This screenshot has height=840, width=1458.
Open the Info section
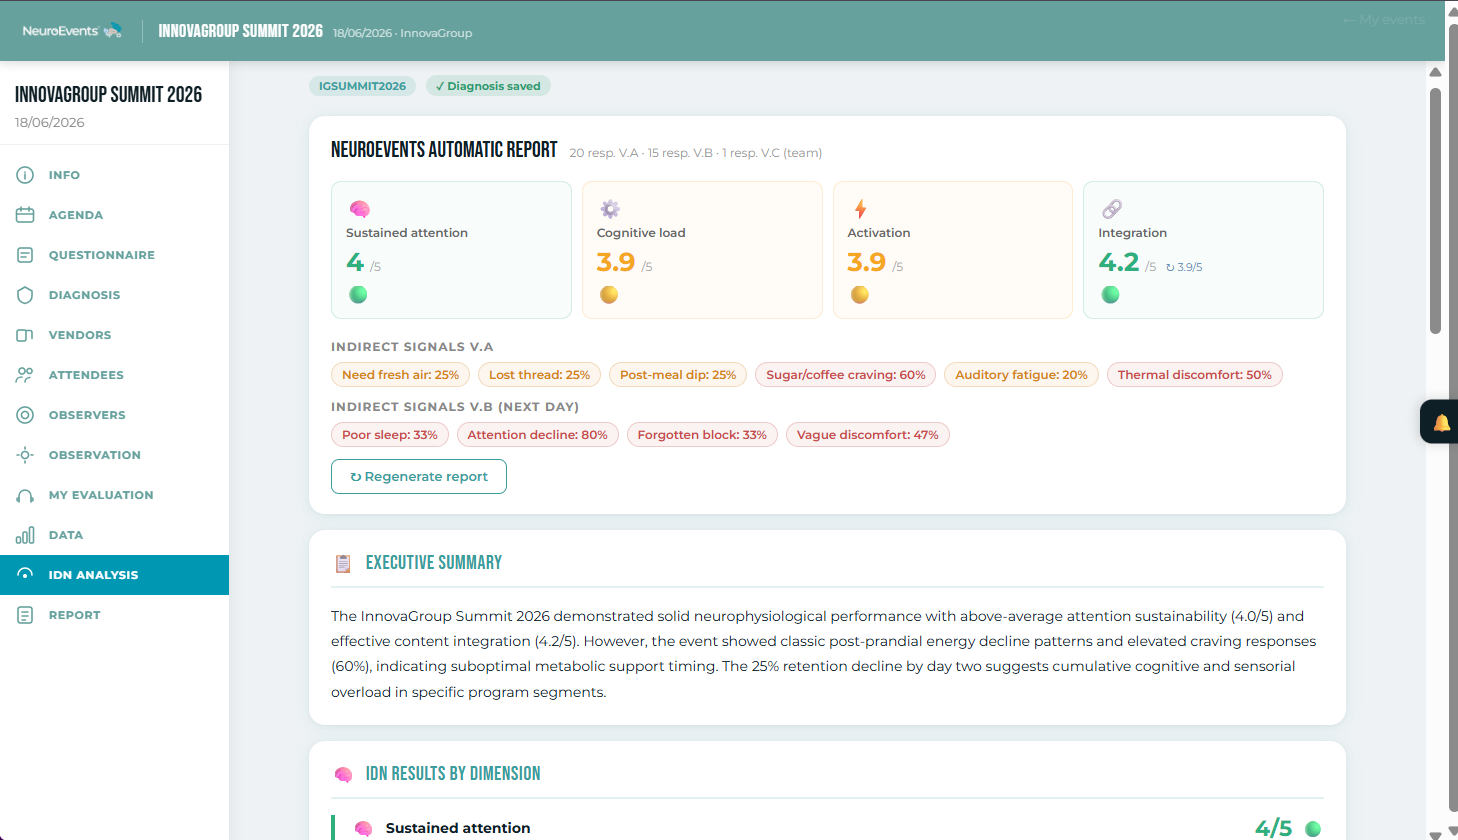114,175
